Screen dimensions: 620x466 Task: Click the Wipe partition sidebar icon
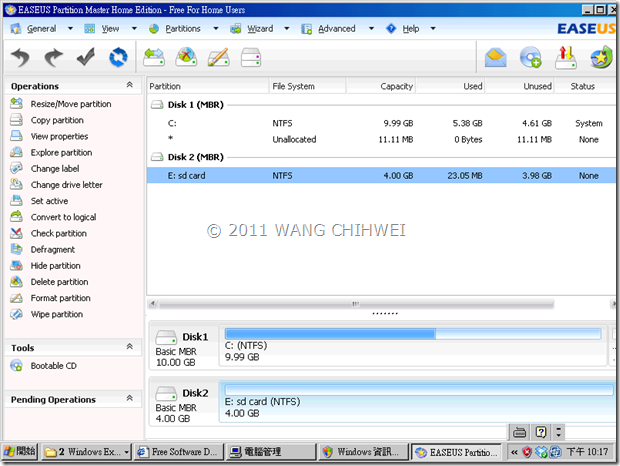[x=16, y=314]
